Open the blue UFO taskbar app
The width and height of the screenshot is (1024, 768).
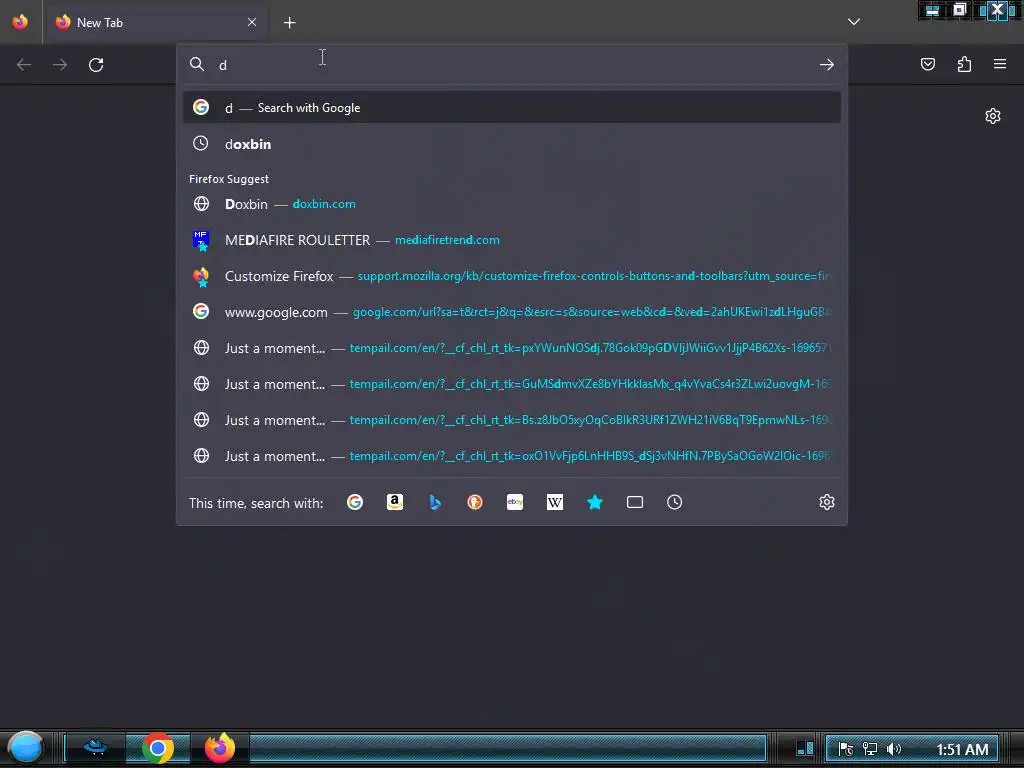(x=95, y=748)
